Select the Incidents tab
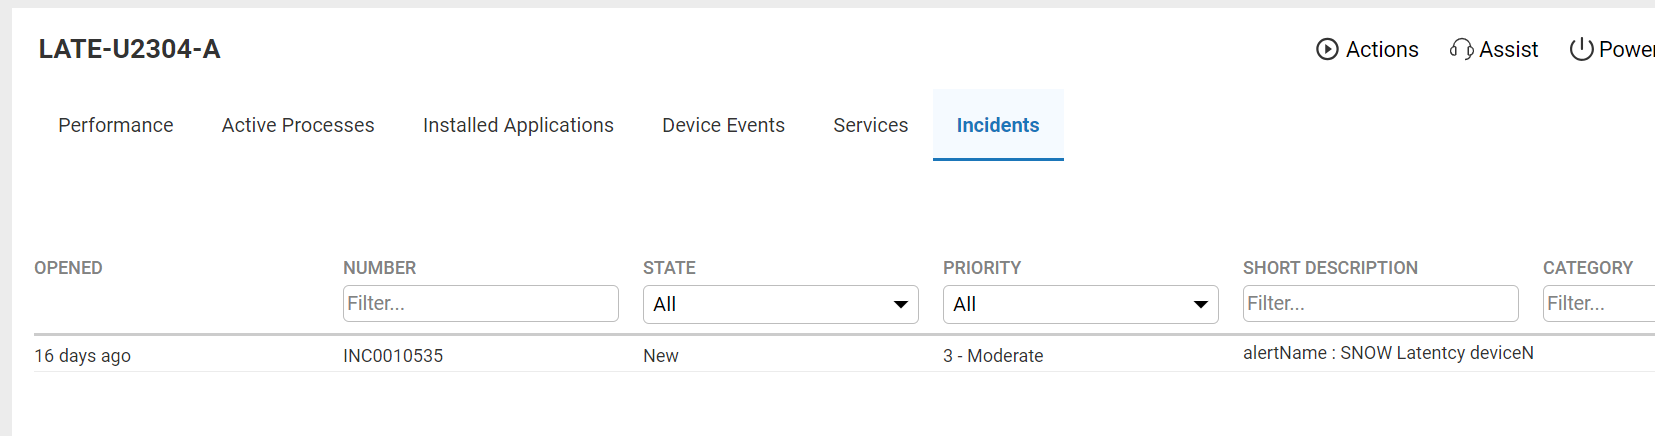Viewport: 1655px width, 436px height. [x=997, y=125]
